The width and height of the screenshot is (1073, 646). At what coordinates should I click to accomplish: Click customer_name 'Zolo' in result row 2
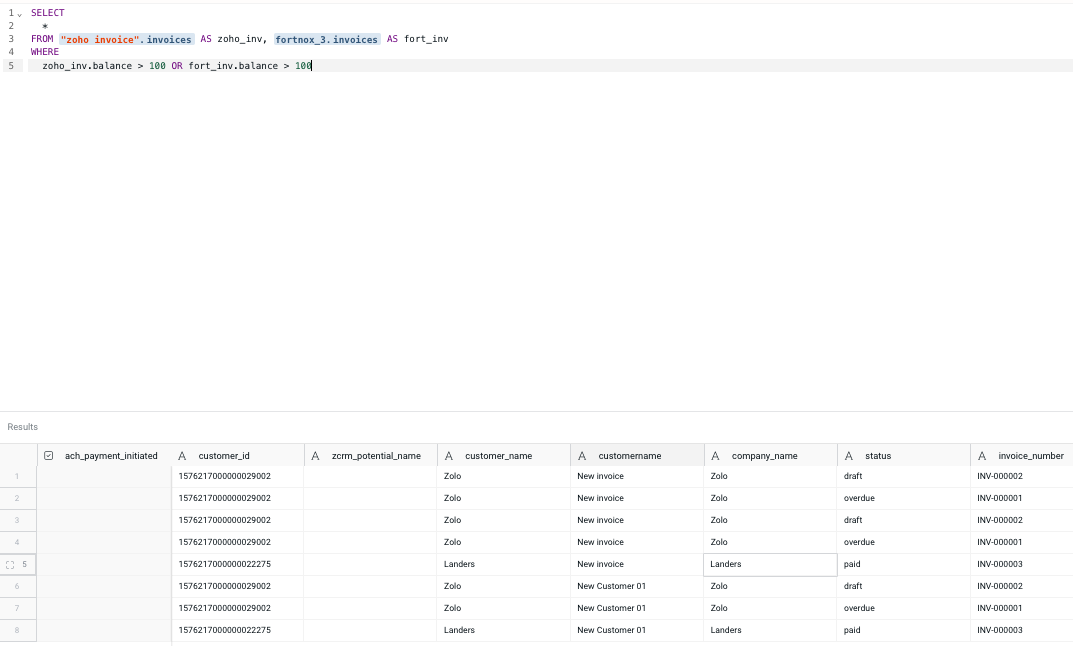pos(504,498)
